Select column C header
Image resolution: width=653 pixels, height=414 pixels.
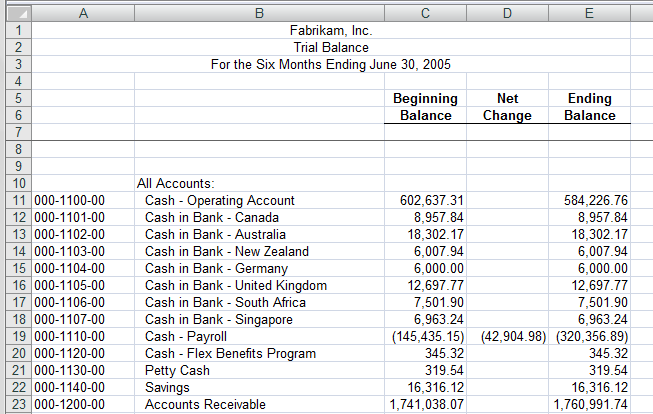pyautogui.click(x=424, y=11)
